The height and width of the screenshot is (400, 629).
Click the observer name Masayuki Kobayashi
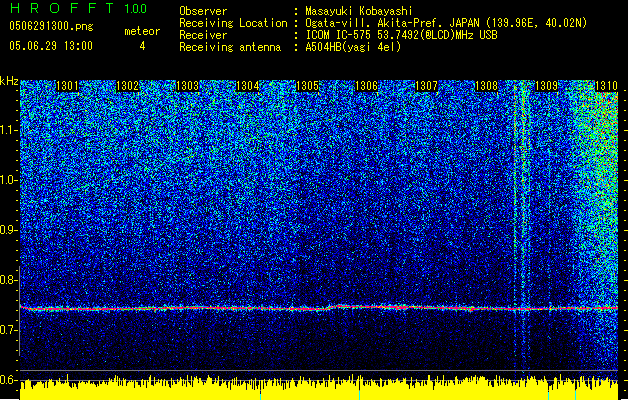click(x=359, y=11)
